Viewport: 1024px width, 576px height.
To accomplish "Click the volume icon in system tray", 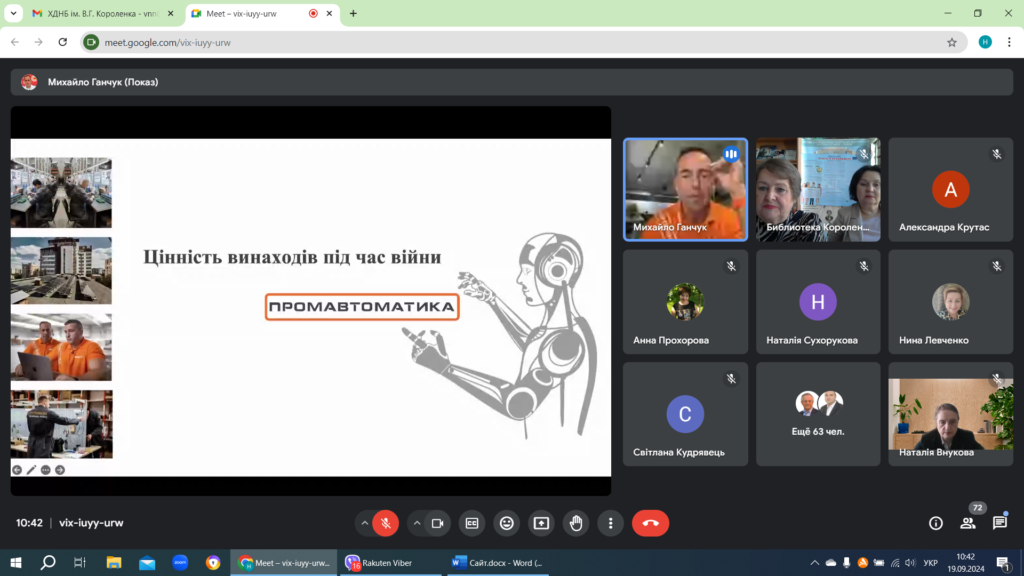I will point(910,562).
